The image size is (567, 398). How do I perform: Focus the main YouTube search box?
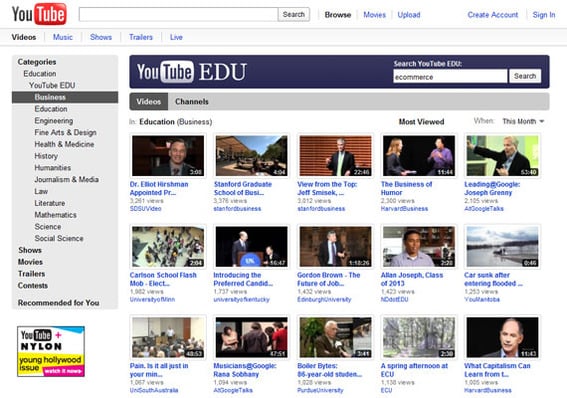click(x=178, y=14)
